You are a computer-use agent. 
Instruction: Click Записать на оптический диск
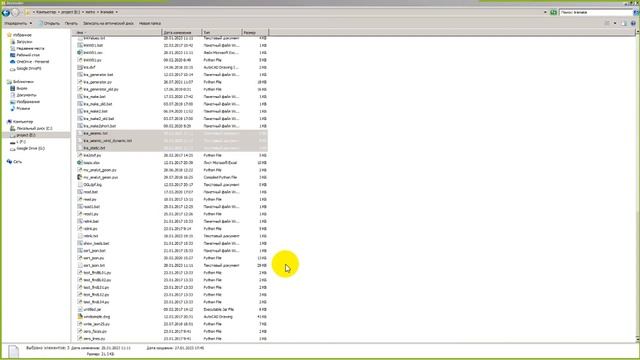pos(108,23)
